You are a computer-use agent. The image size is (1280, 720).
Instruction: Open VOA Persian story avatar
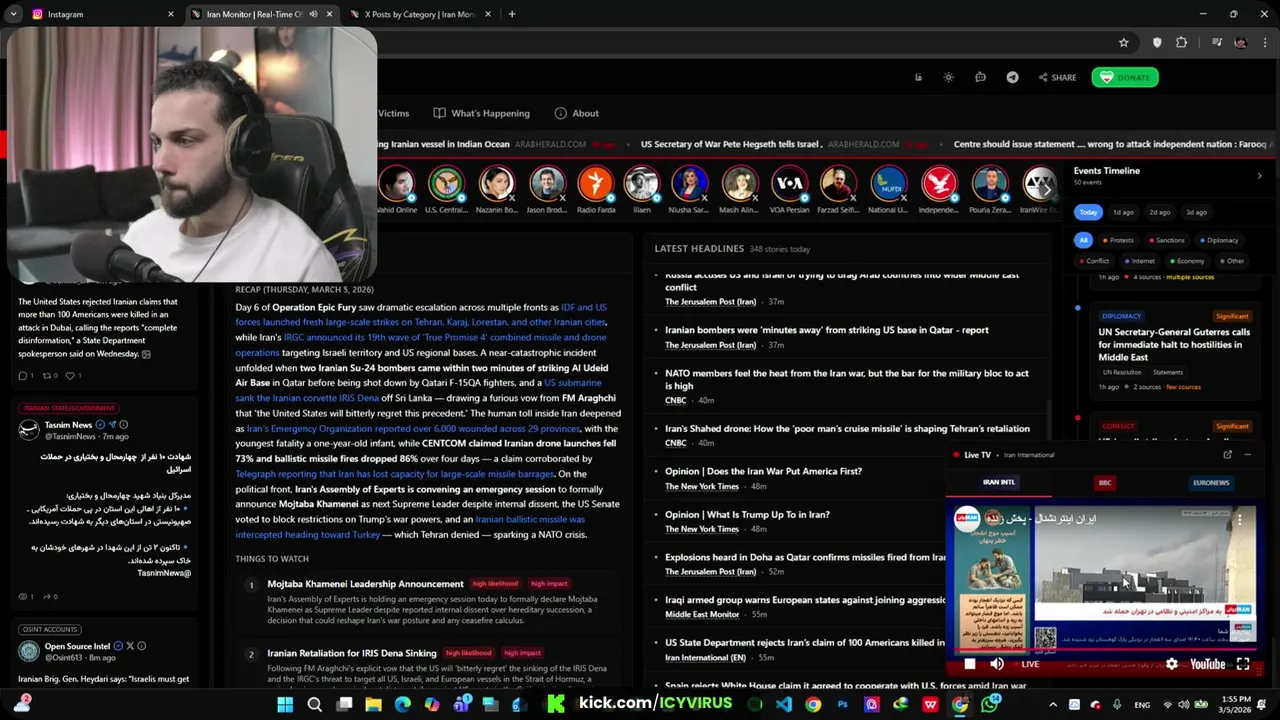(x=789, y=185)
